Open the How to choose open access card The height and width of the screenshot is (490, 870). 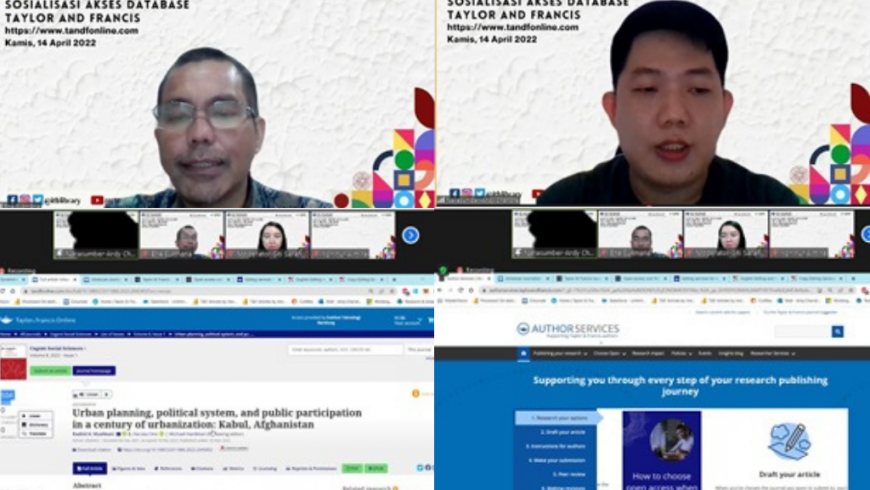coord(661,451)
